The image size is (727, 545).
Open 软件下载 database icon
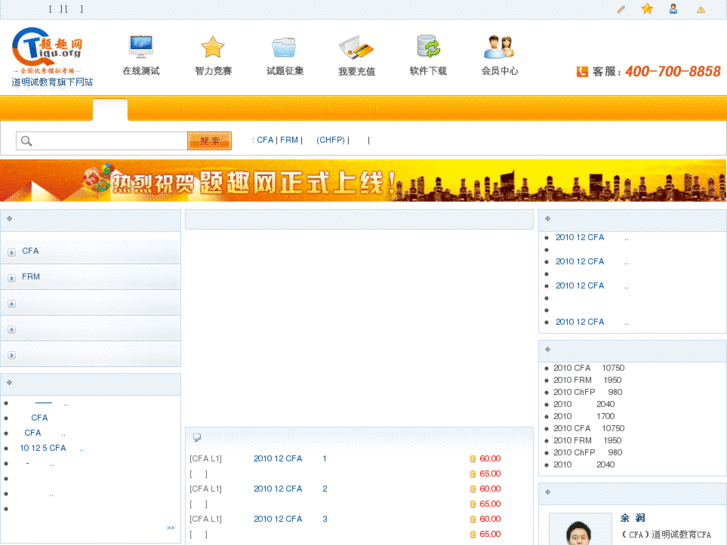point(428,46)
